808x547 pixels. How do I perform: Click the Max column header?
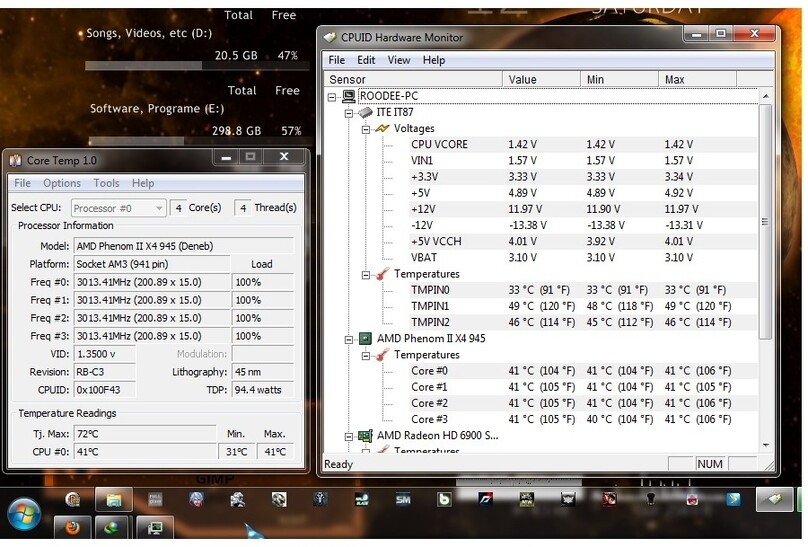[x=698, y=79]
